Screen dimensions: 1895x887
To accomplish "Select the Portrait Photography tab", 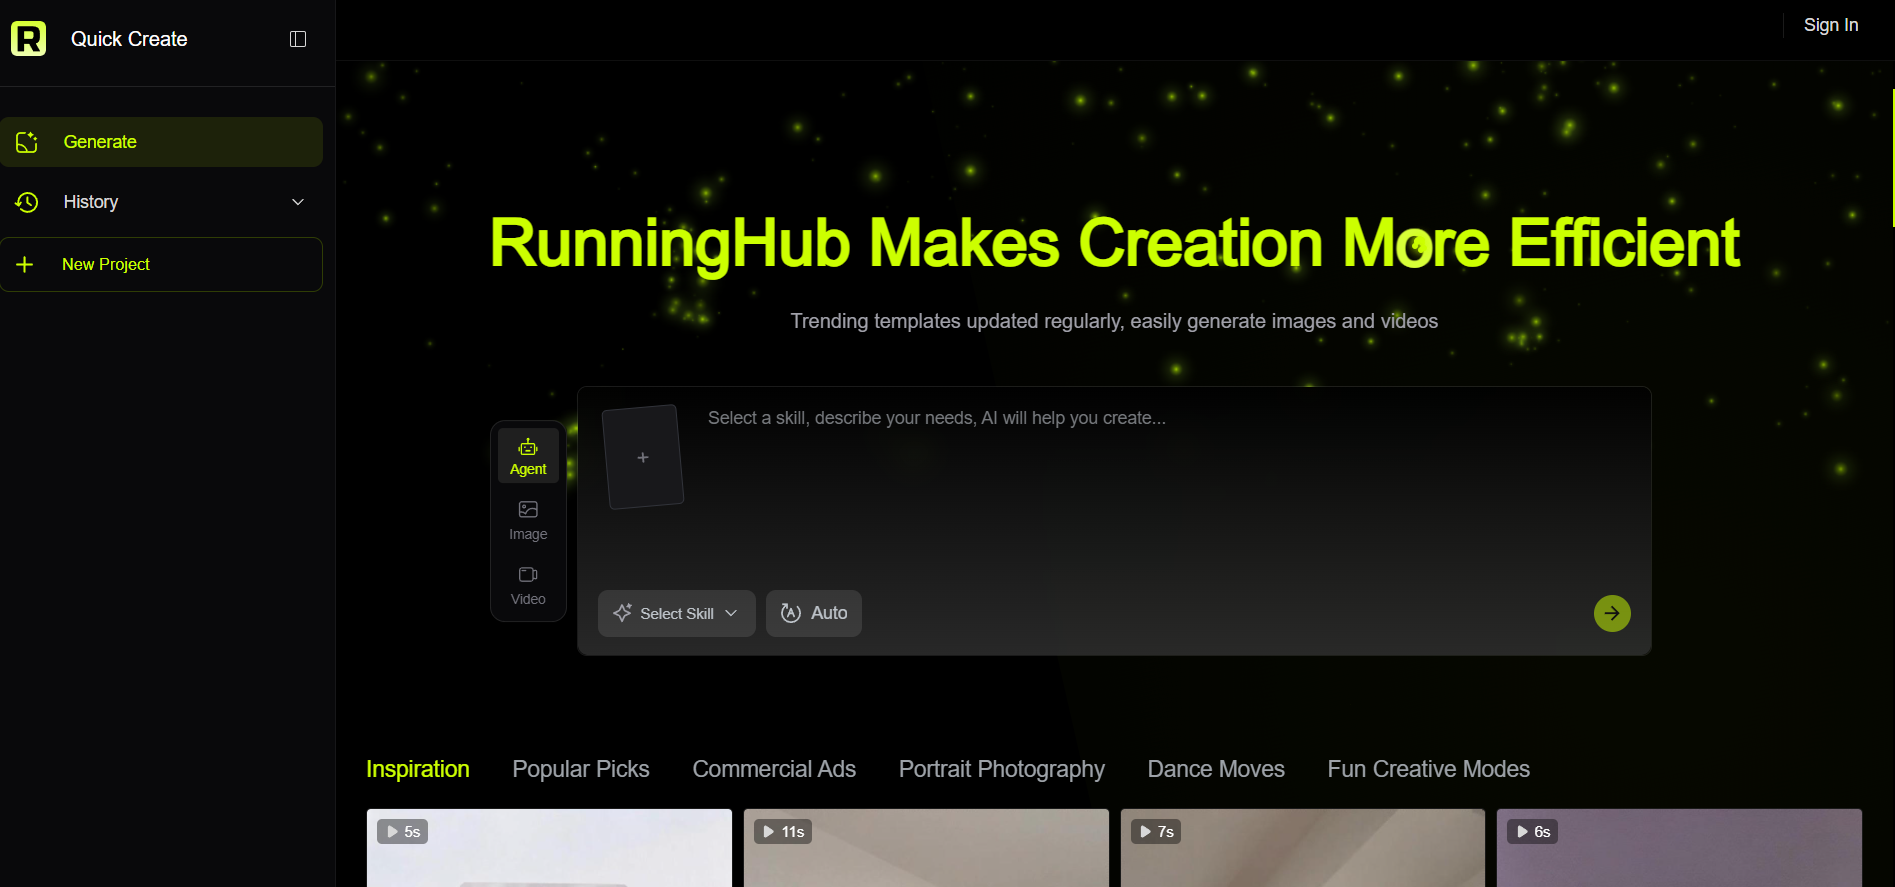I will click(x=1001, y=769).
